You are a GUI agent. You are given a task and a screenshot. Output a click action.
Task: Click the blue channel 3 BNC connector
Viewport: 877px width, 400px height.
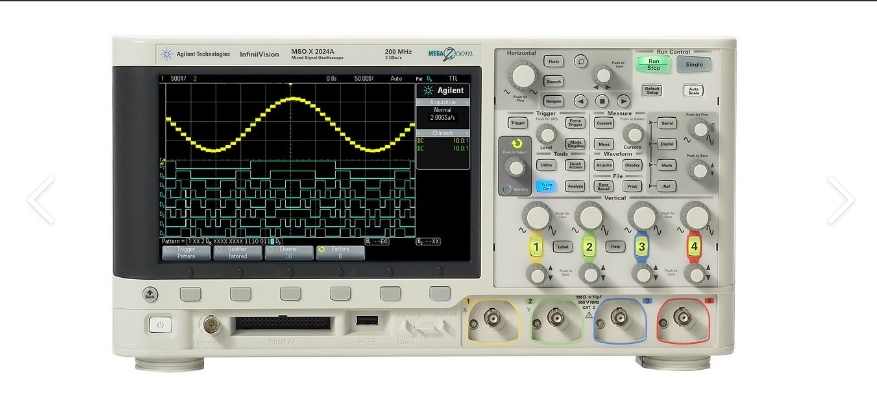tap(619, 318)
